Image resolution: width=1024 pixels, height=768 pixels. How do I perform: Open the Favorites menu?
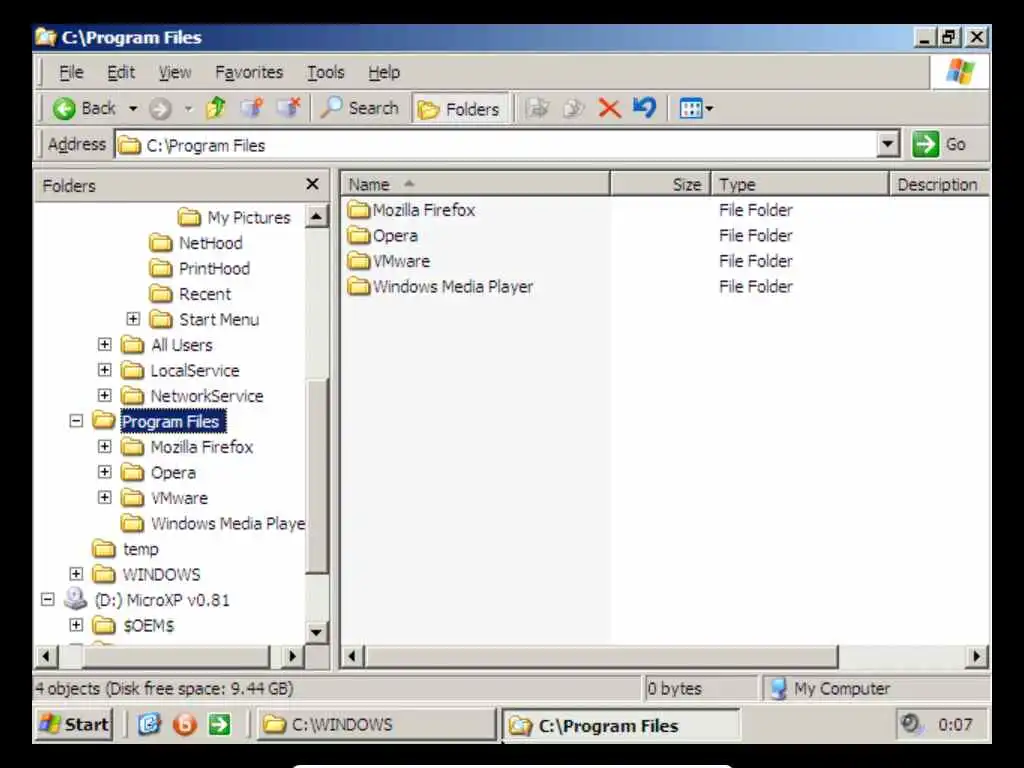tap(249, 72)
